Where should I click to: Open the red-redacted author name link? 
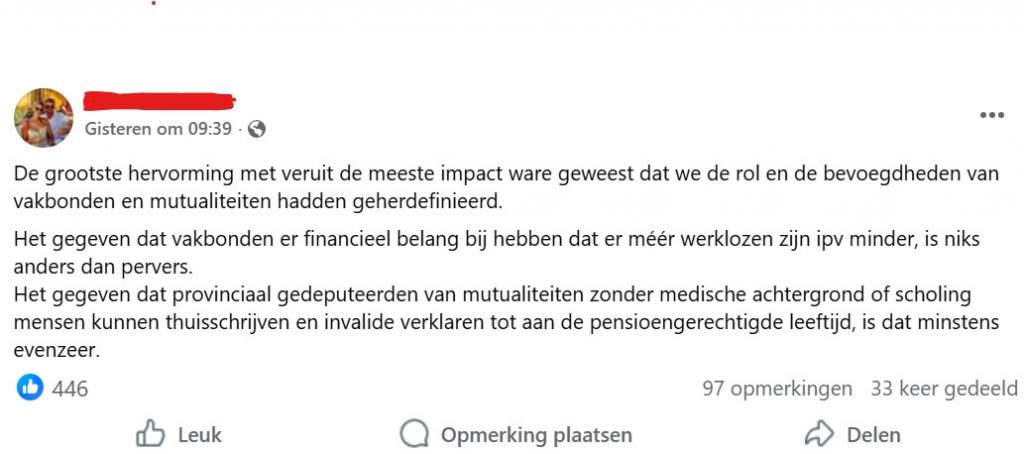[159, 101]
